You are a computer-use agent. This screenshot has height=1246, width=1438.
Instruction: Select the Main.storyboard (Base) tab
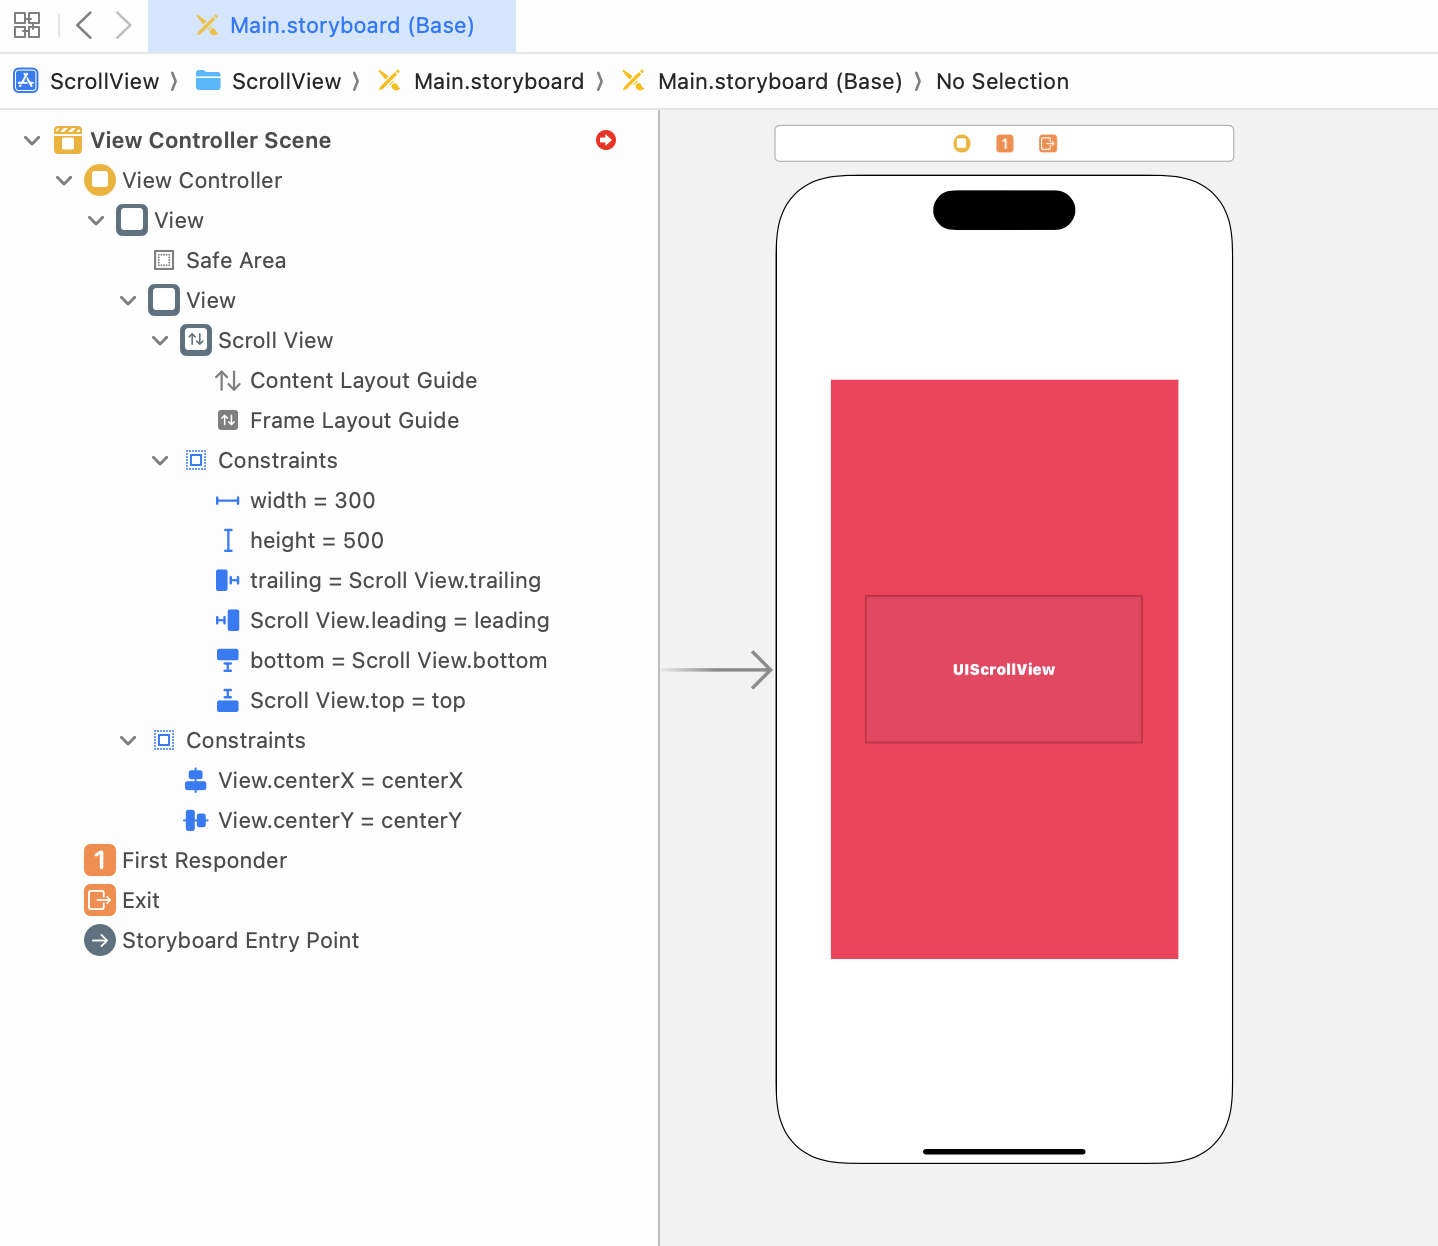click(x=332, y=26)
